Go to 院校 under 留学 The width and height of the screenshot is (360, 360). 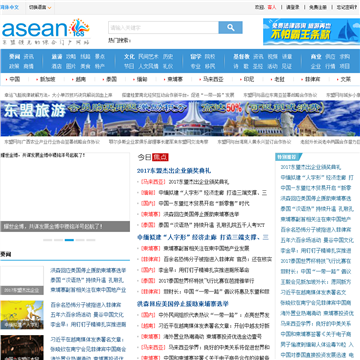[x=210, y=57]
